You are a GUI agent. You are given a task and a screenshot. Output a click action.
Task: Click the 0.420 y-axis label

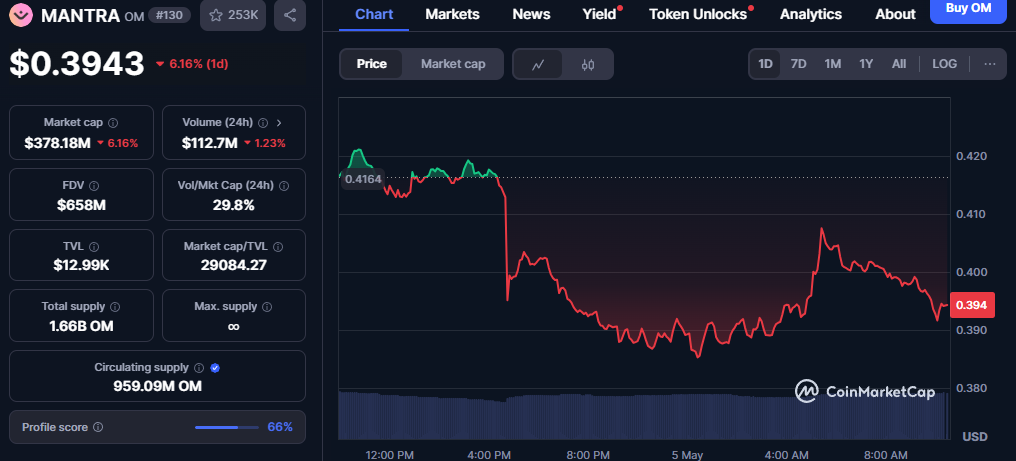(971, 156)
